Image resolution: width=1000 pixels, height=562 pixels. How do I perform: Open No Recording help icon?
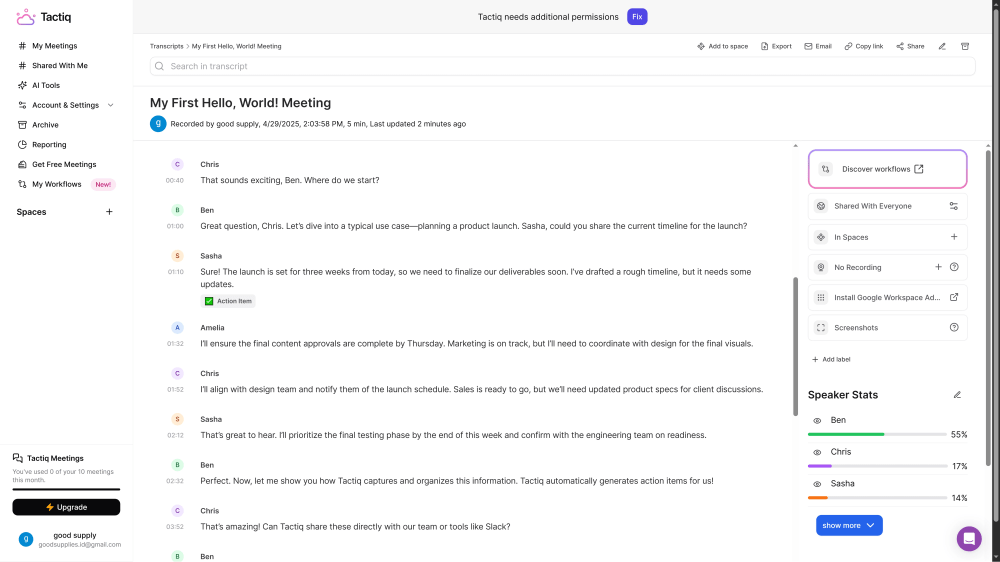tap(954, 267)
